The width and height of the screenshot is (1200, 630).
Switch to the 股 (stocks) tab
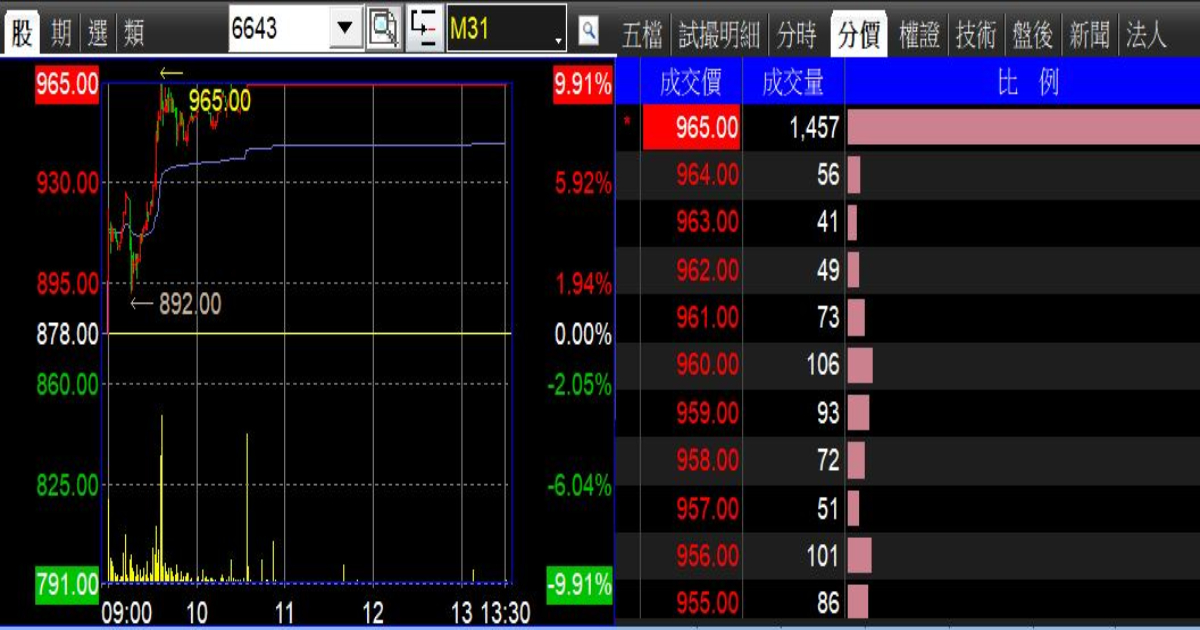21,35
